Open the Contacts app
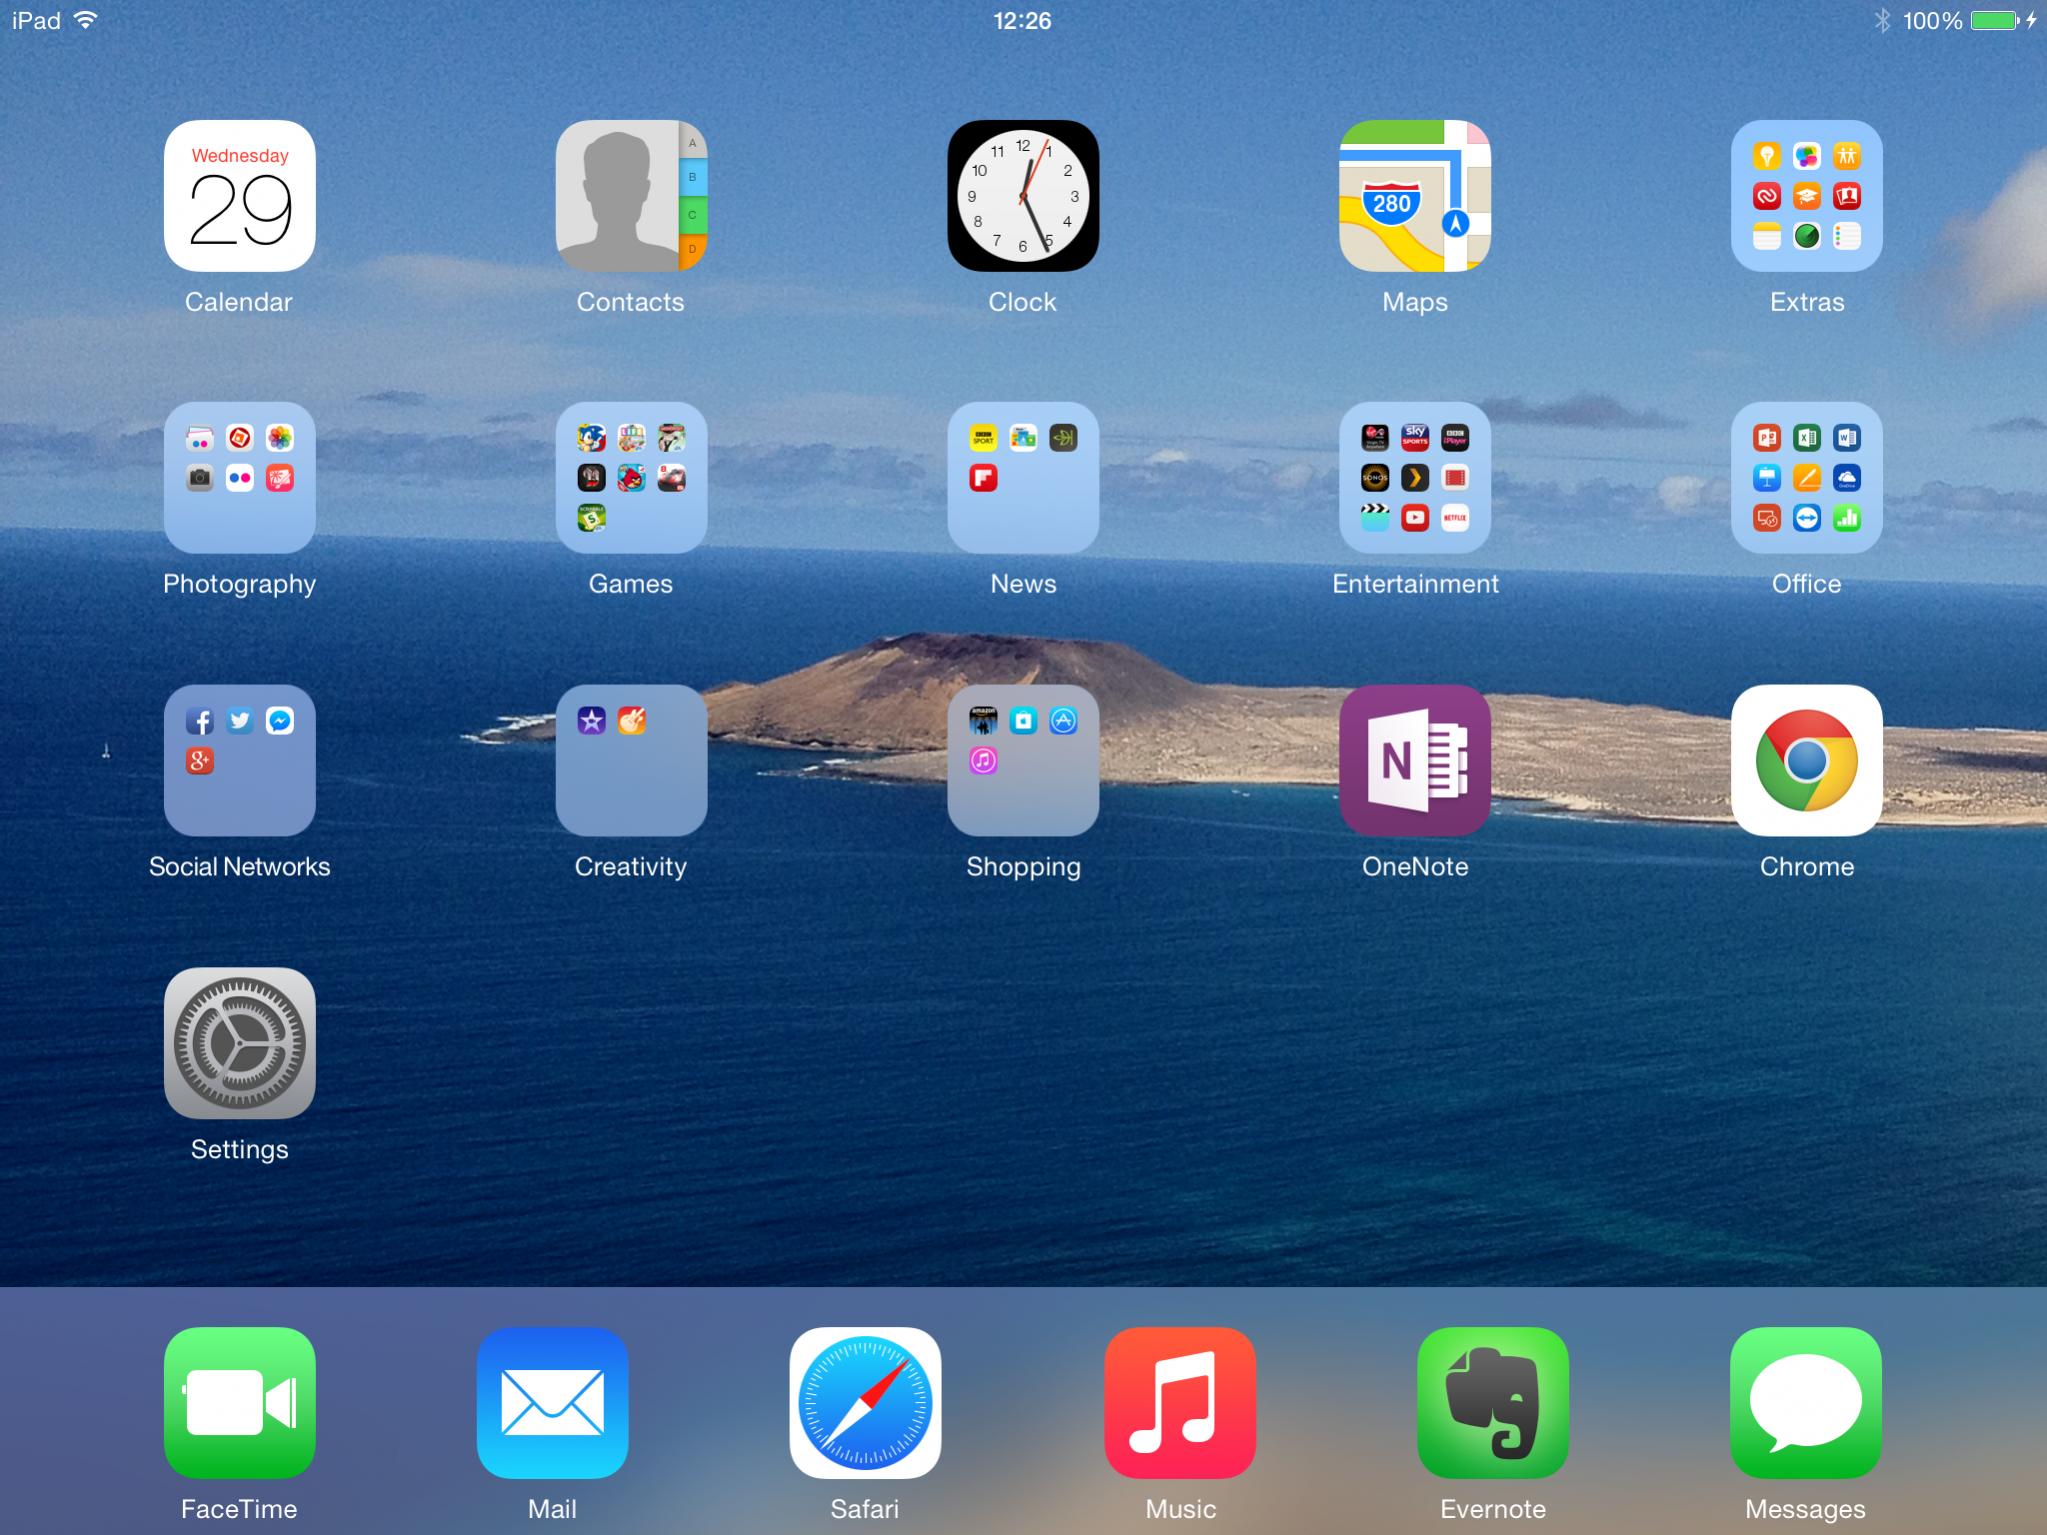Screen dimensions: 2047x1535 [631, 196]
